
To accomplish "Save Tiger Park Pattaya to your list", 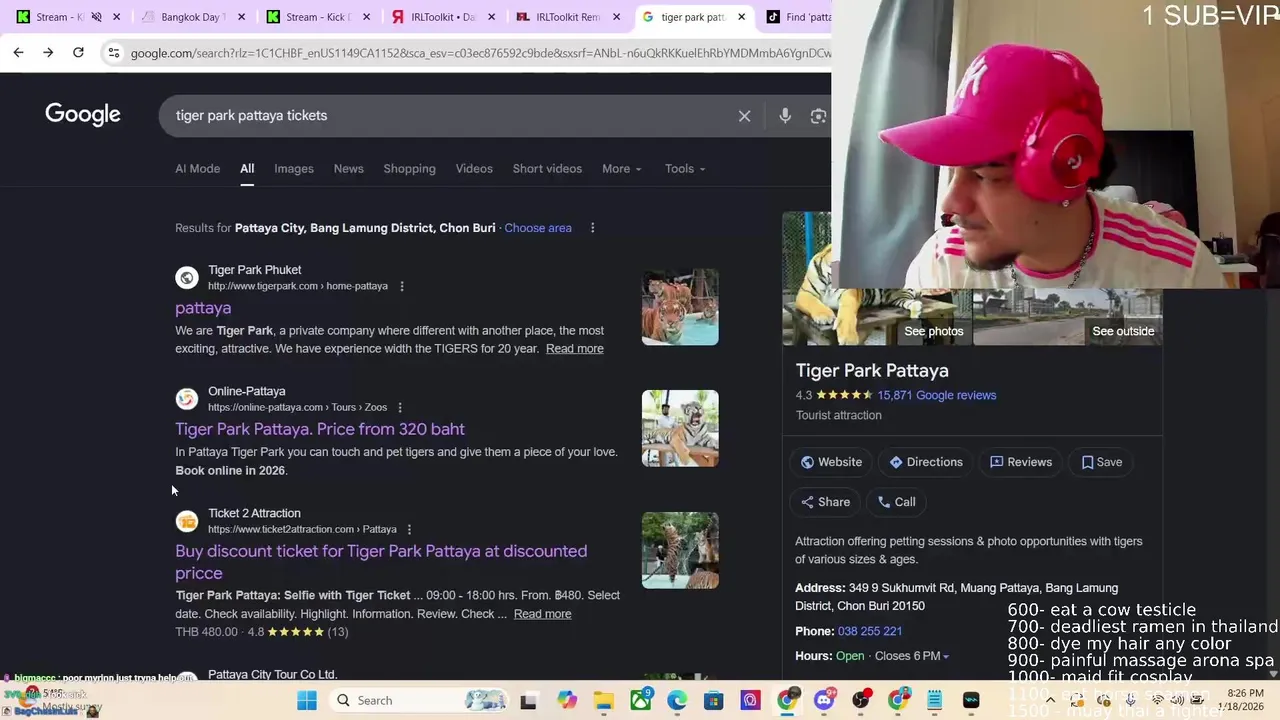I will coord(1102,462).
